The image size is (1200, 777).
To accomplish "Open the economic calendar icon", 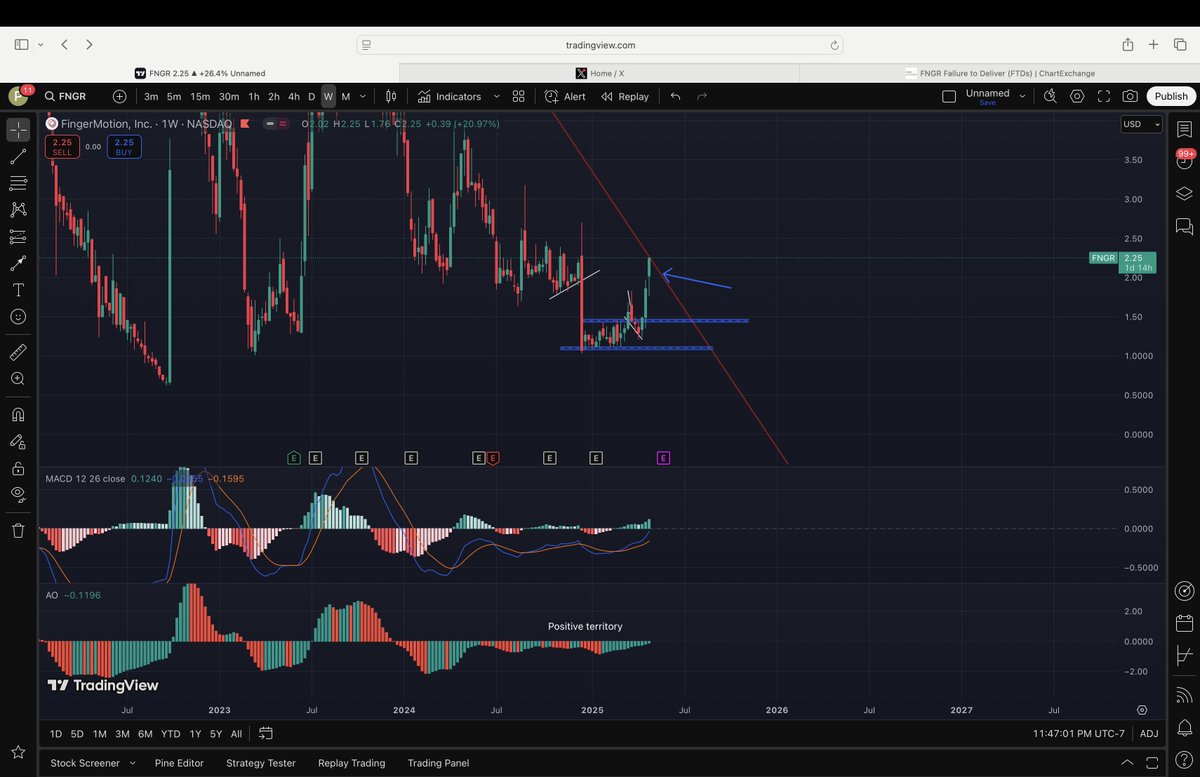I will (x=1185, y=624).
